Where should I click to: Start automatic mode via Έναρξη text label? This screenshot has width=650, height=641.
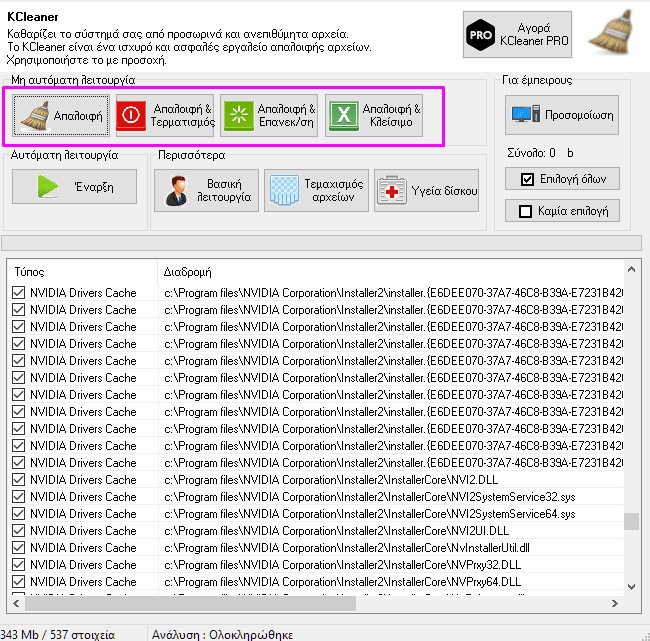click(94, 187)
